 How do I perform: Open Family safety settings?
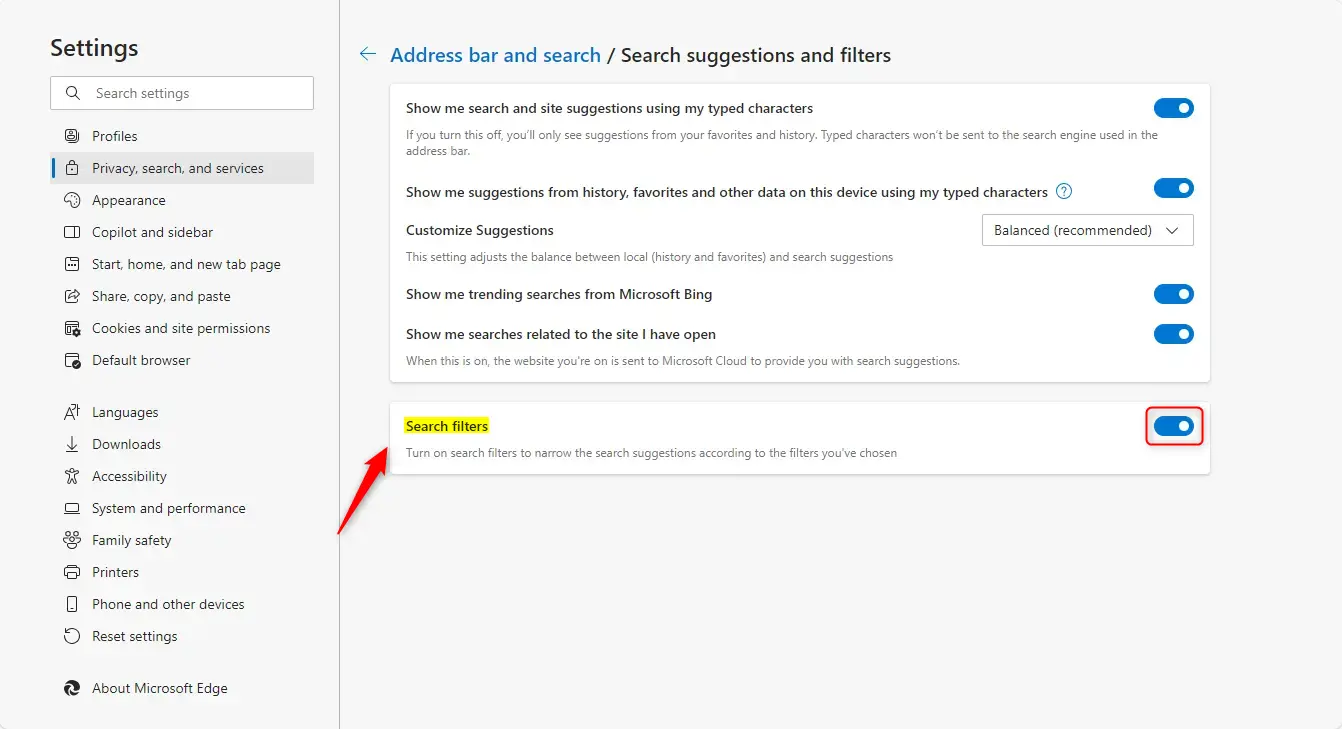(x=131, y=540)
